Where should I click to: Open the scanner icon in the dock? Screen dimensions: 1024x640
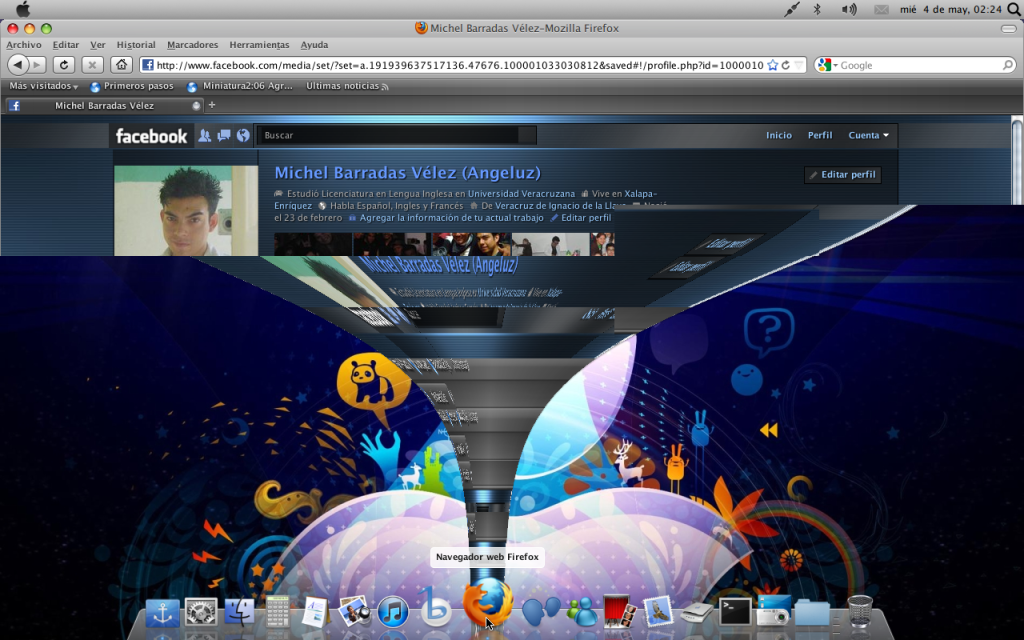coord(696,614)
